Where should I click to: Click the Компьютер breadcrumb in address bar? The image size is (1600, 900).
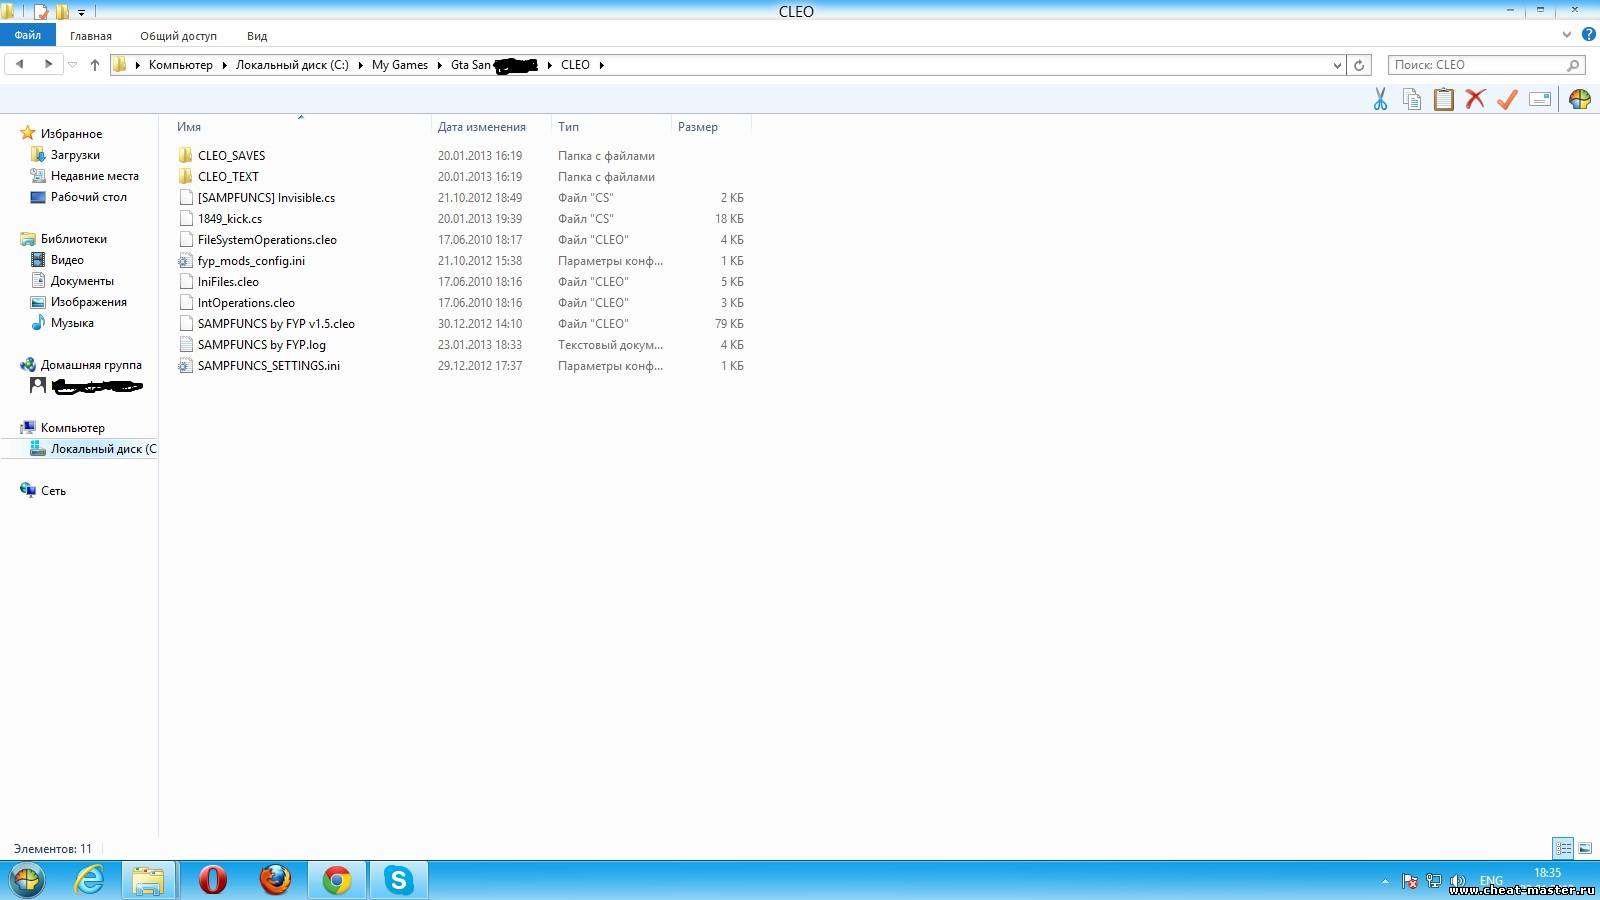[181, 65]
